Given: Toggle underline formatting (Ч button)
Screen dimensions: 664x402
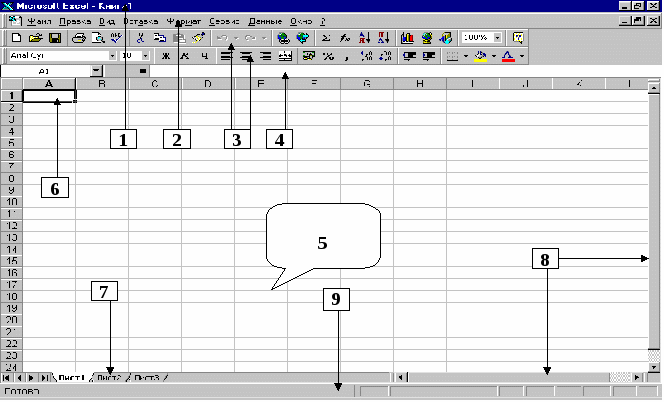Looking at the screenshot, I should point(204,56).
